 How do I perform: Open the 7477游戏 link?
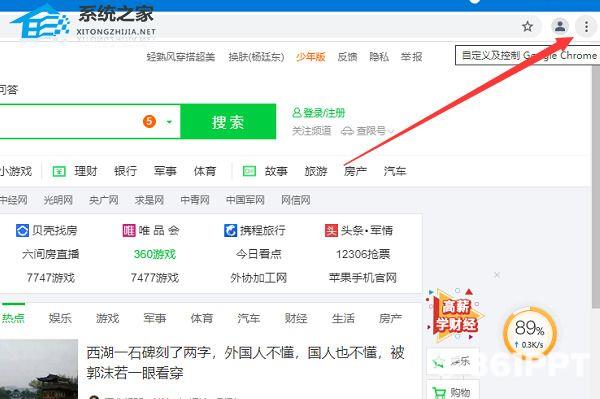point(155,278)
